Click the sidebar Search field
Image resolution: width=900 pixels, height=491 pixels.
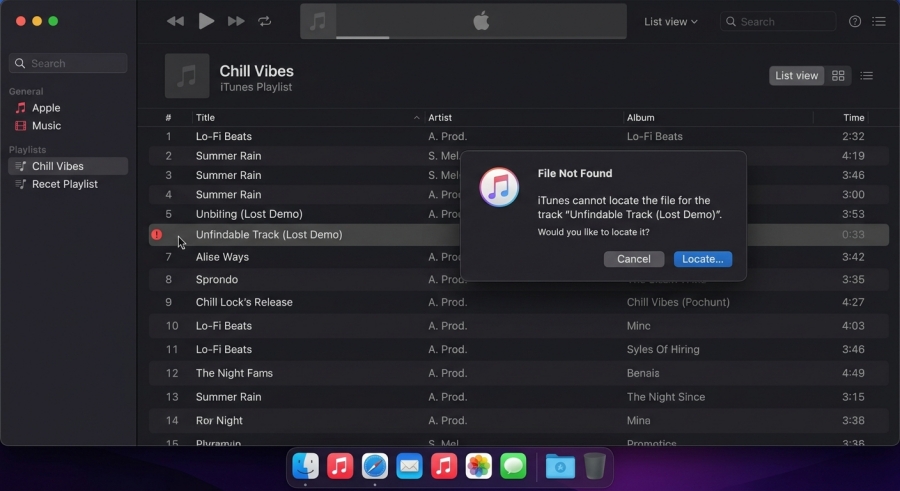pos(68,63)
